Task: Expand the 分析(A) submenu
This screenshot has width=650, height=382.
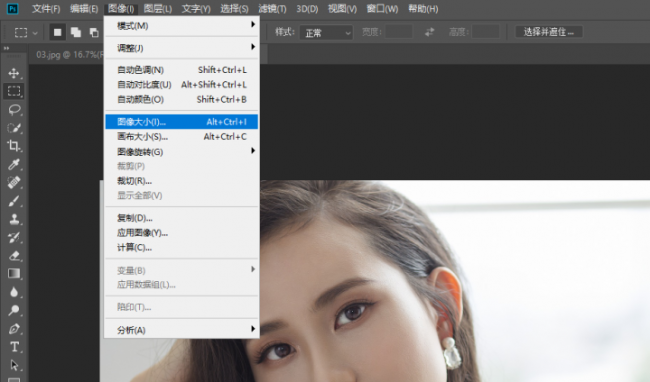Action: tap(182, 330)
